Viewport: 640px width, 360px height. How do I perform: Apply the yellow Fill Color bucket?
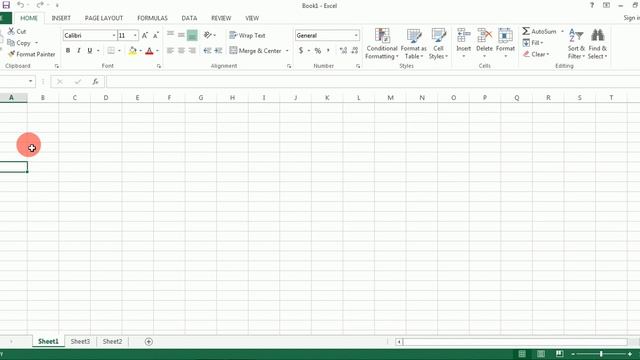[133, 51]
